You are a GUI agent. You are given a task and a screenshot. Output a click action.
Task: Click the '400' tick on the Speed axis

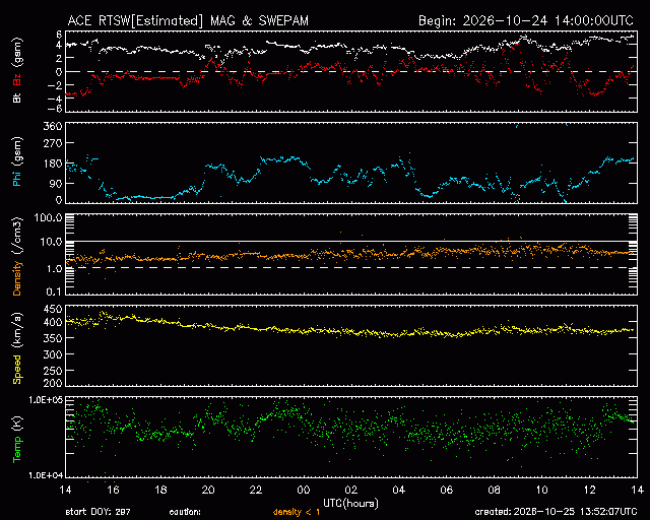[x=53, y=322]
